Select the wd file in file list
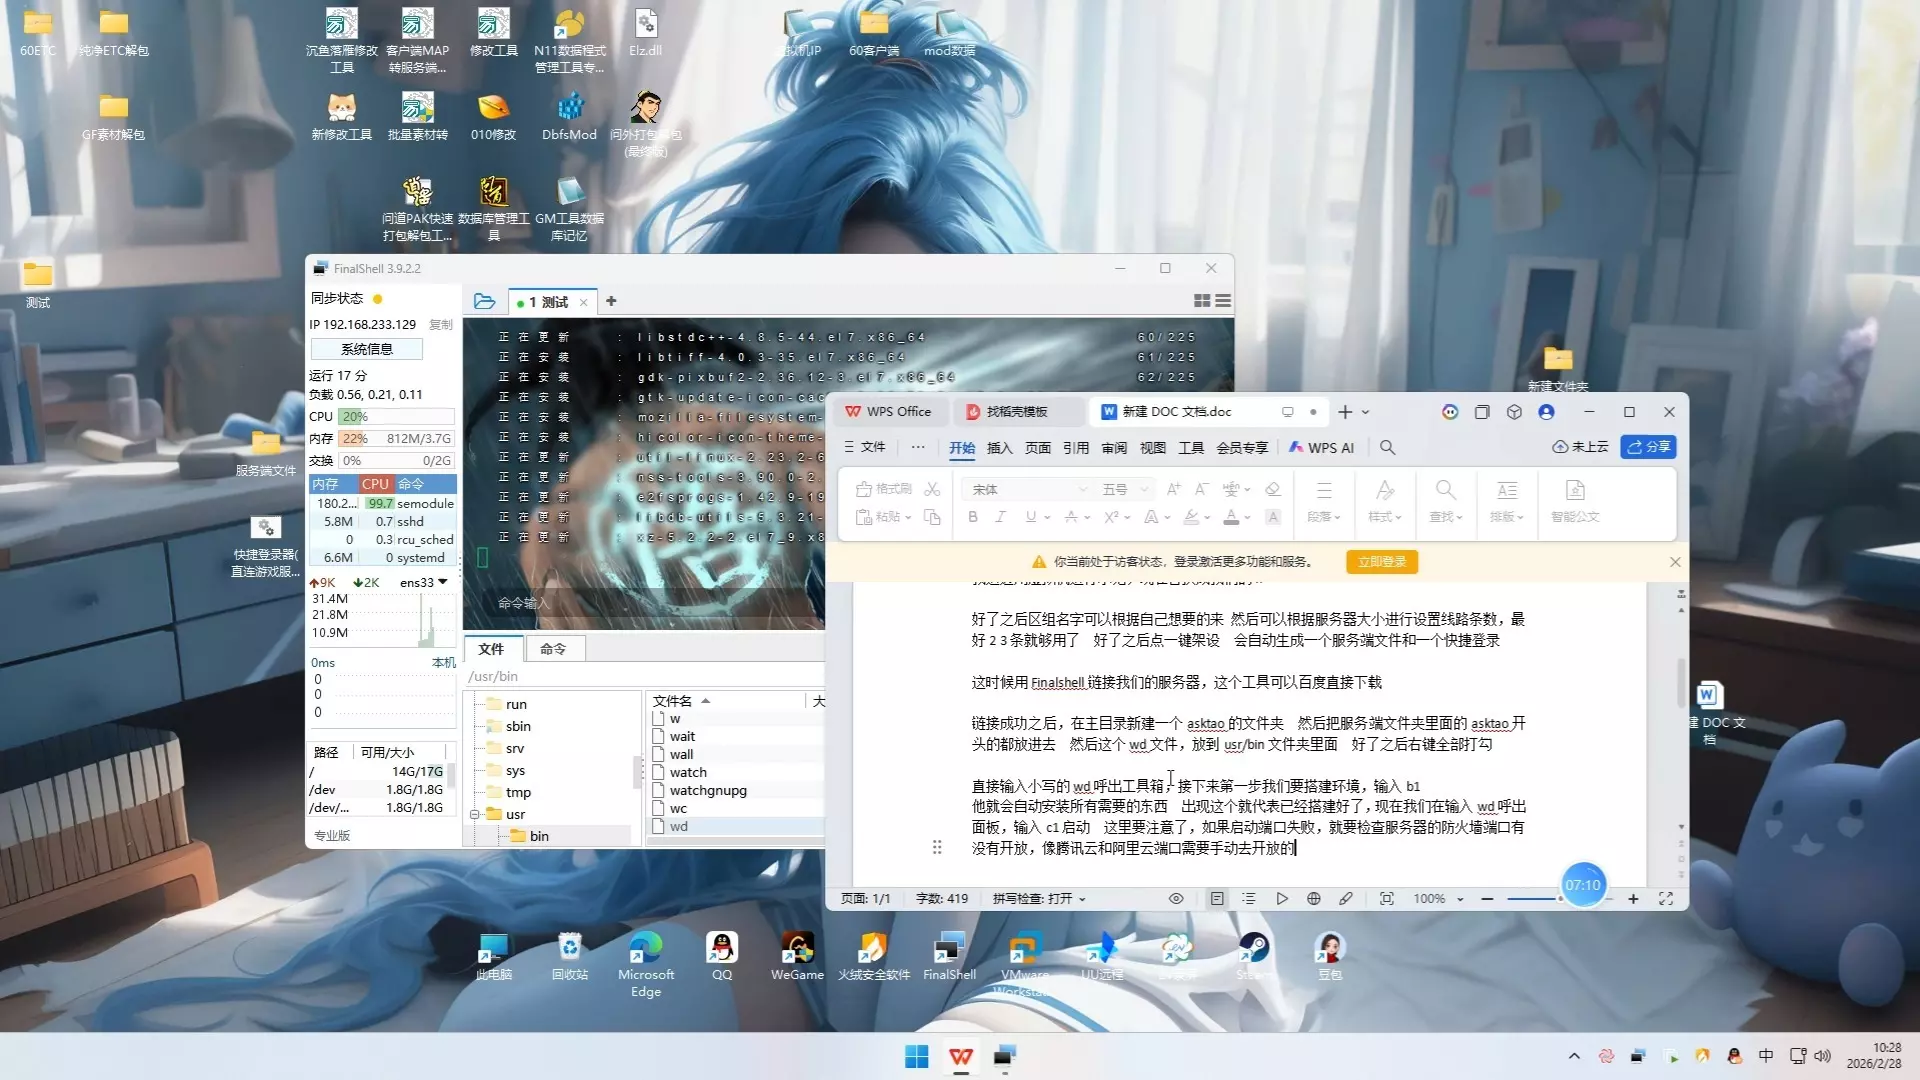This screenshot has width=1920, height=1080. tap(679, 827)
